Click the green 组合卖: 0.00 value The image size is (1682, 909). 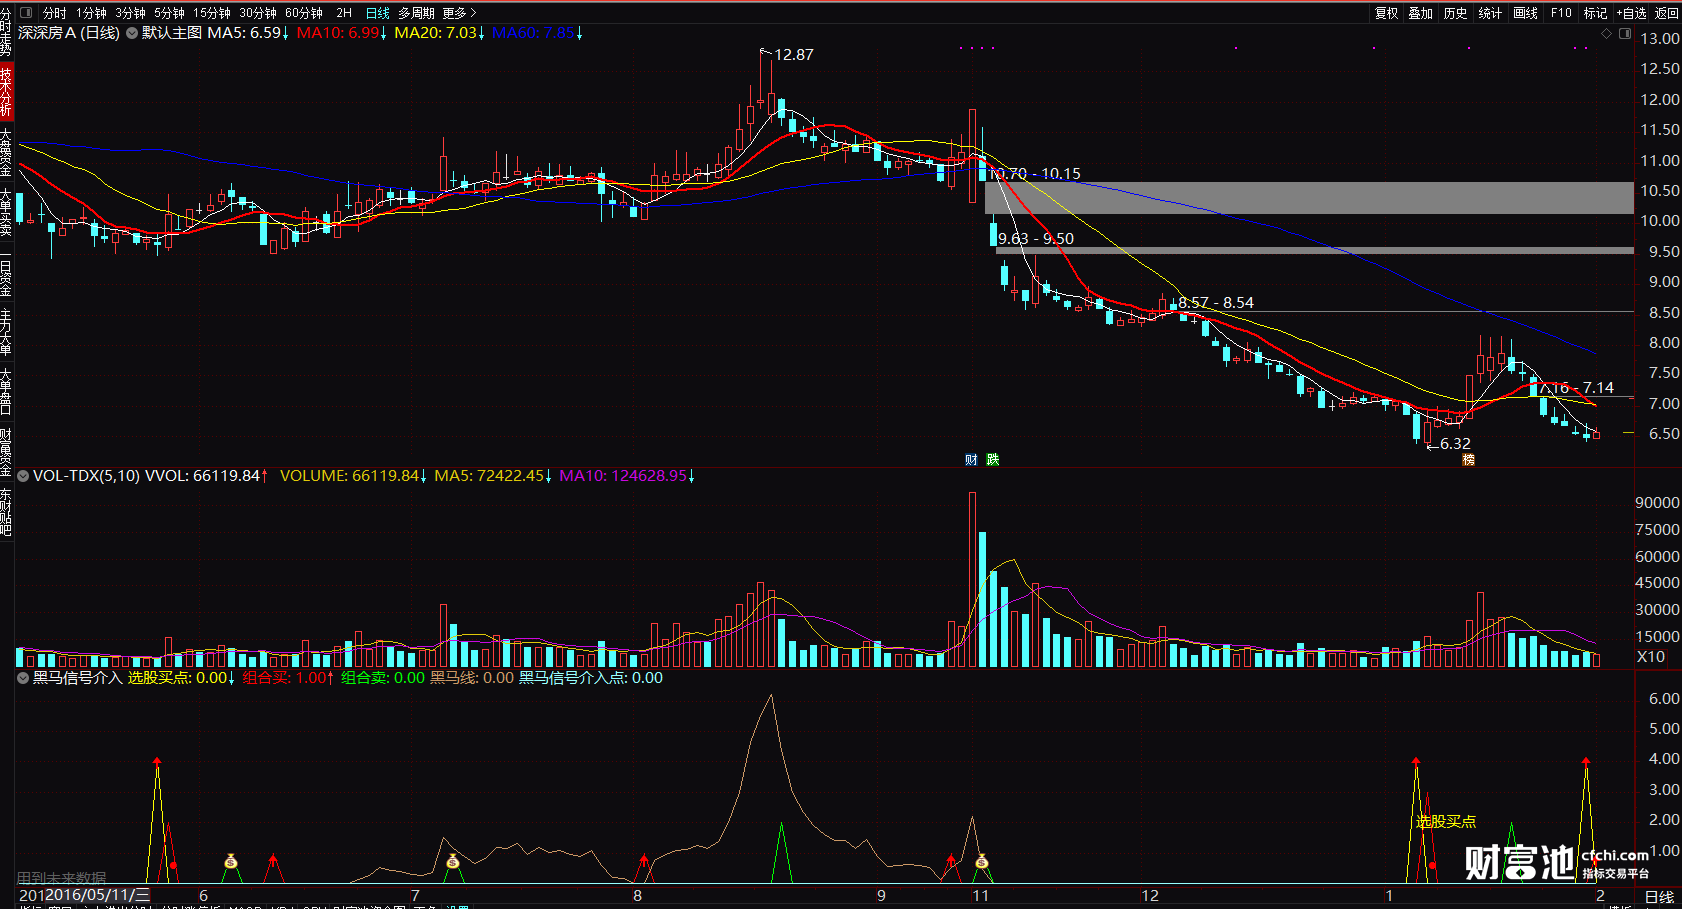[383, 678]
